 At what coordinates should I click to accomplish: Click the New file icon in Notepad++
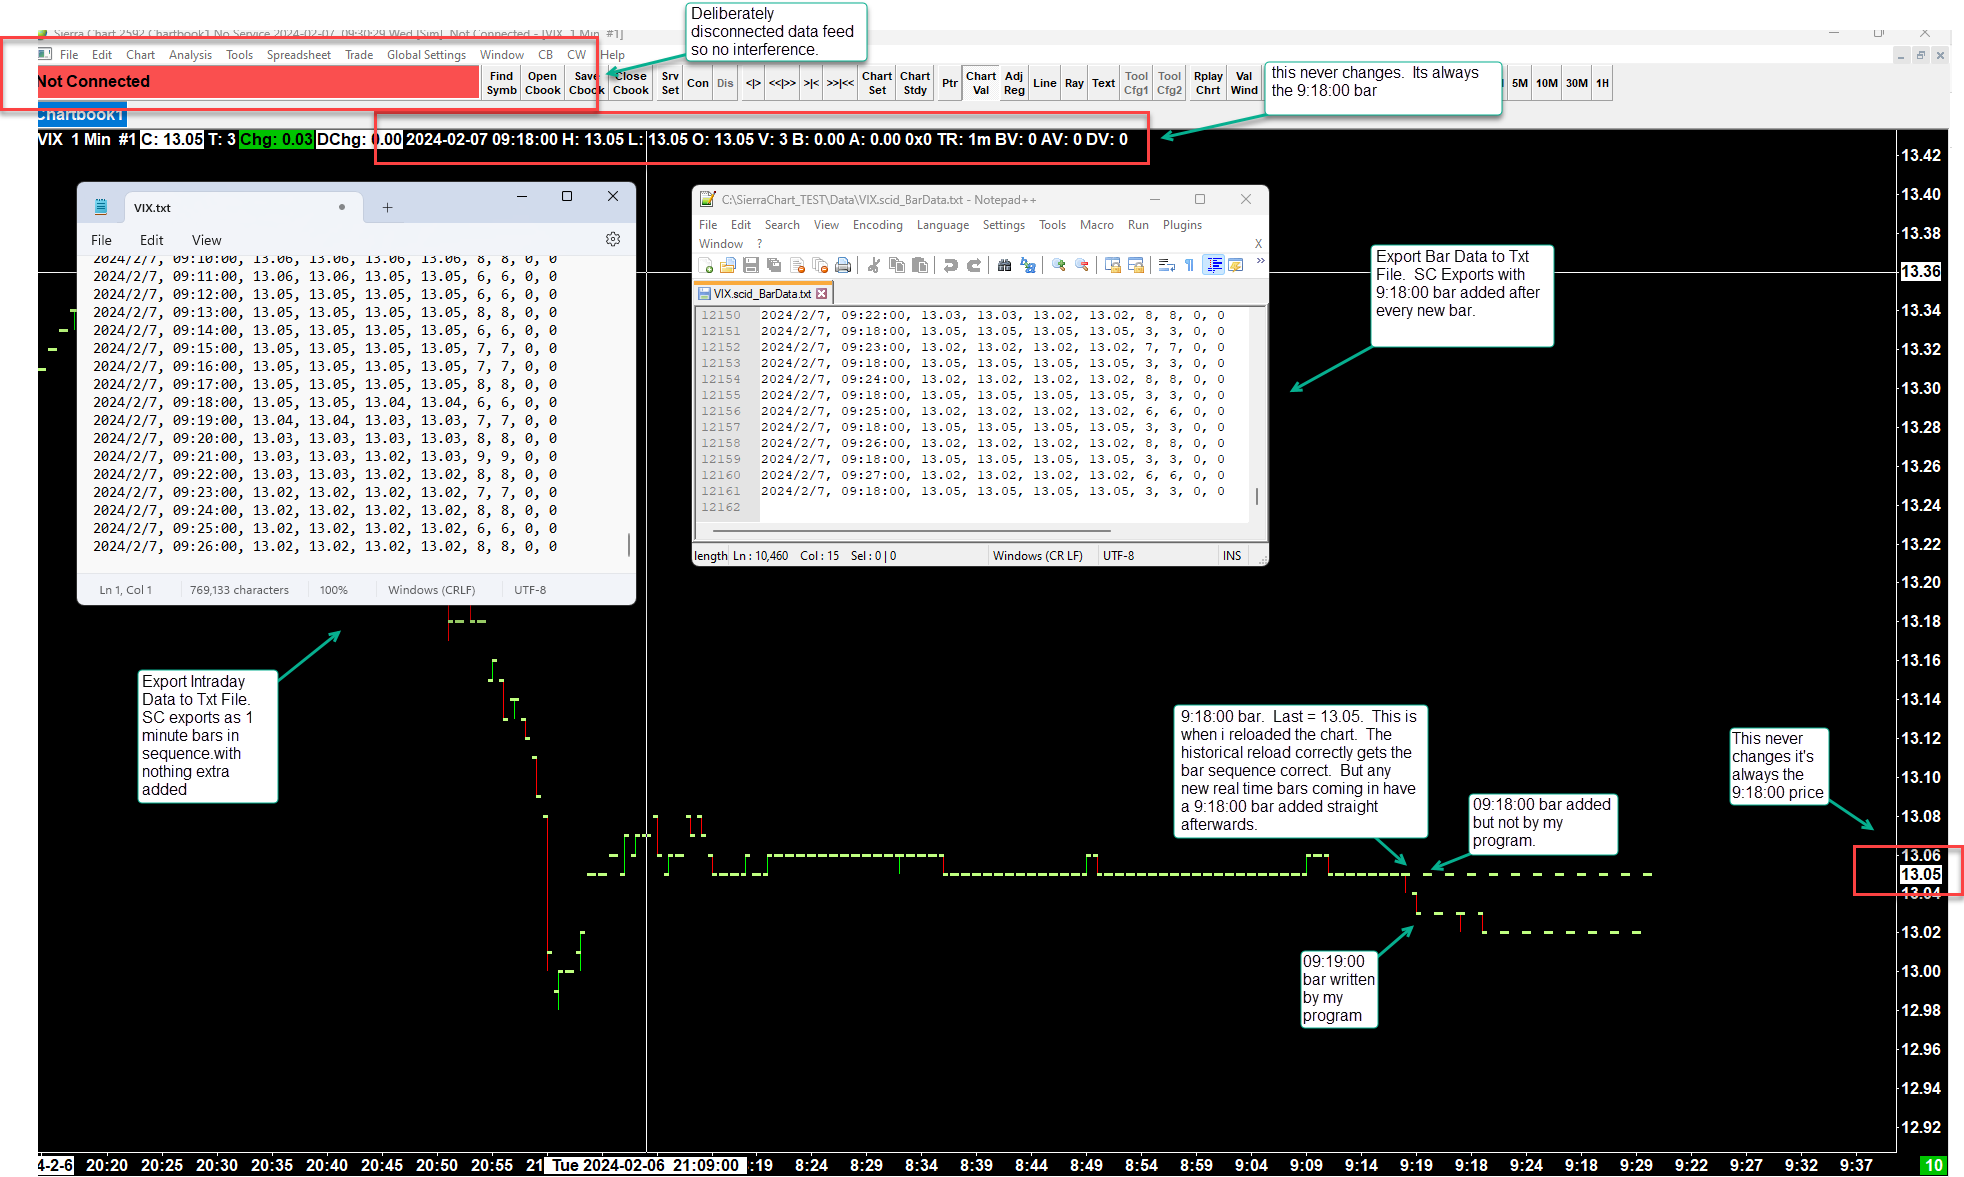pos(706,265)
